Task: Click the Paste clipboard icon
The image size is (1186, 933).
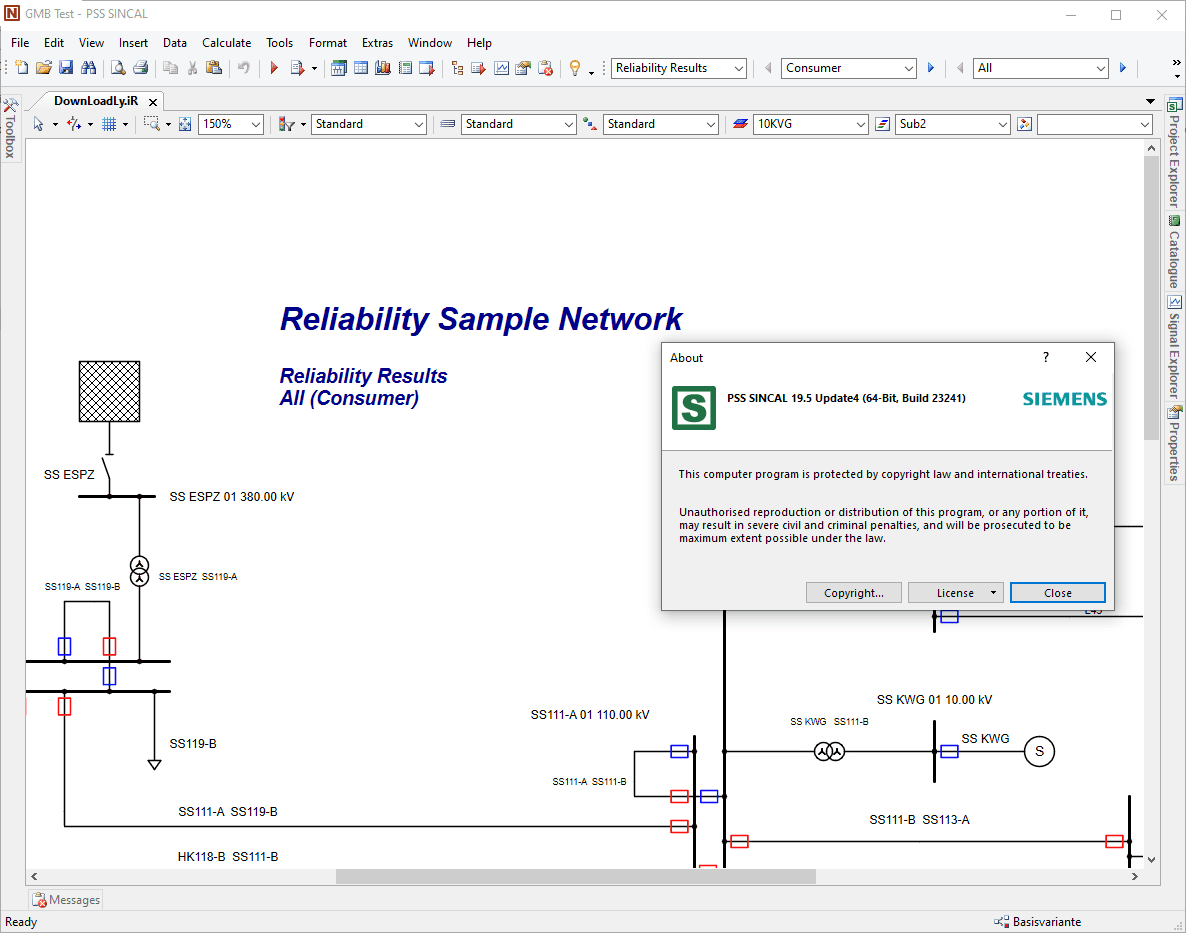Action: click(x=213, y=68)
